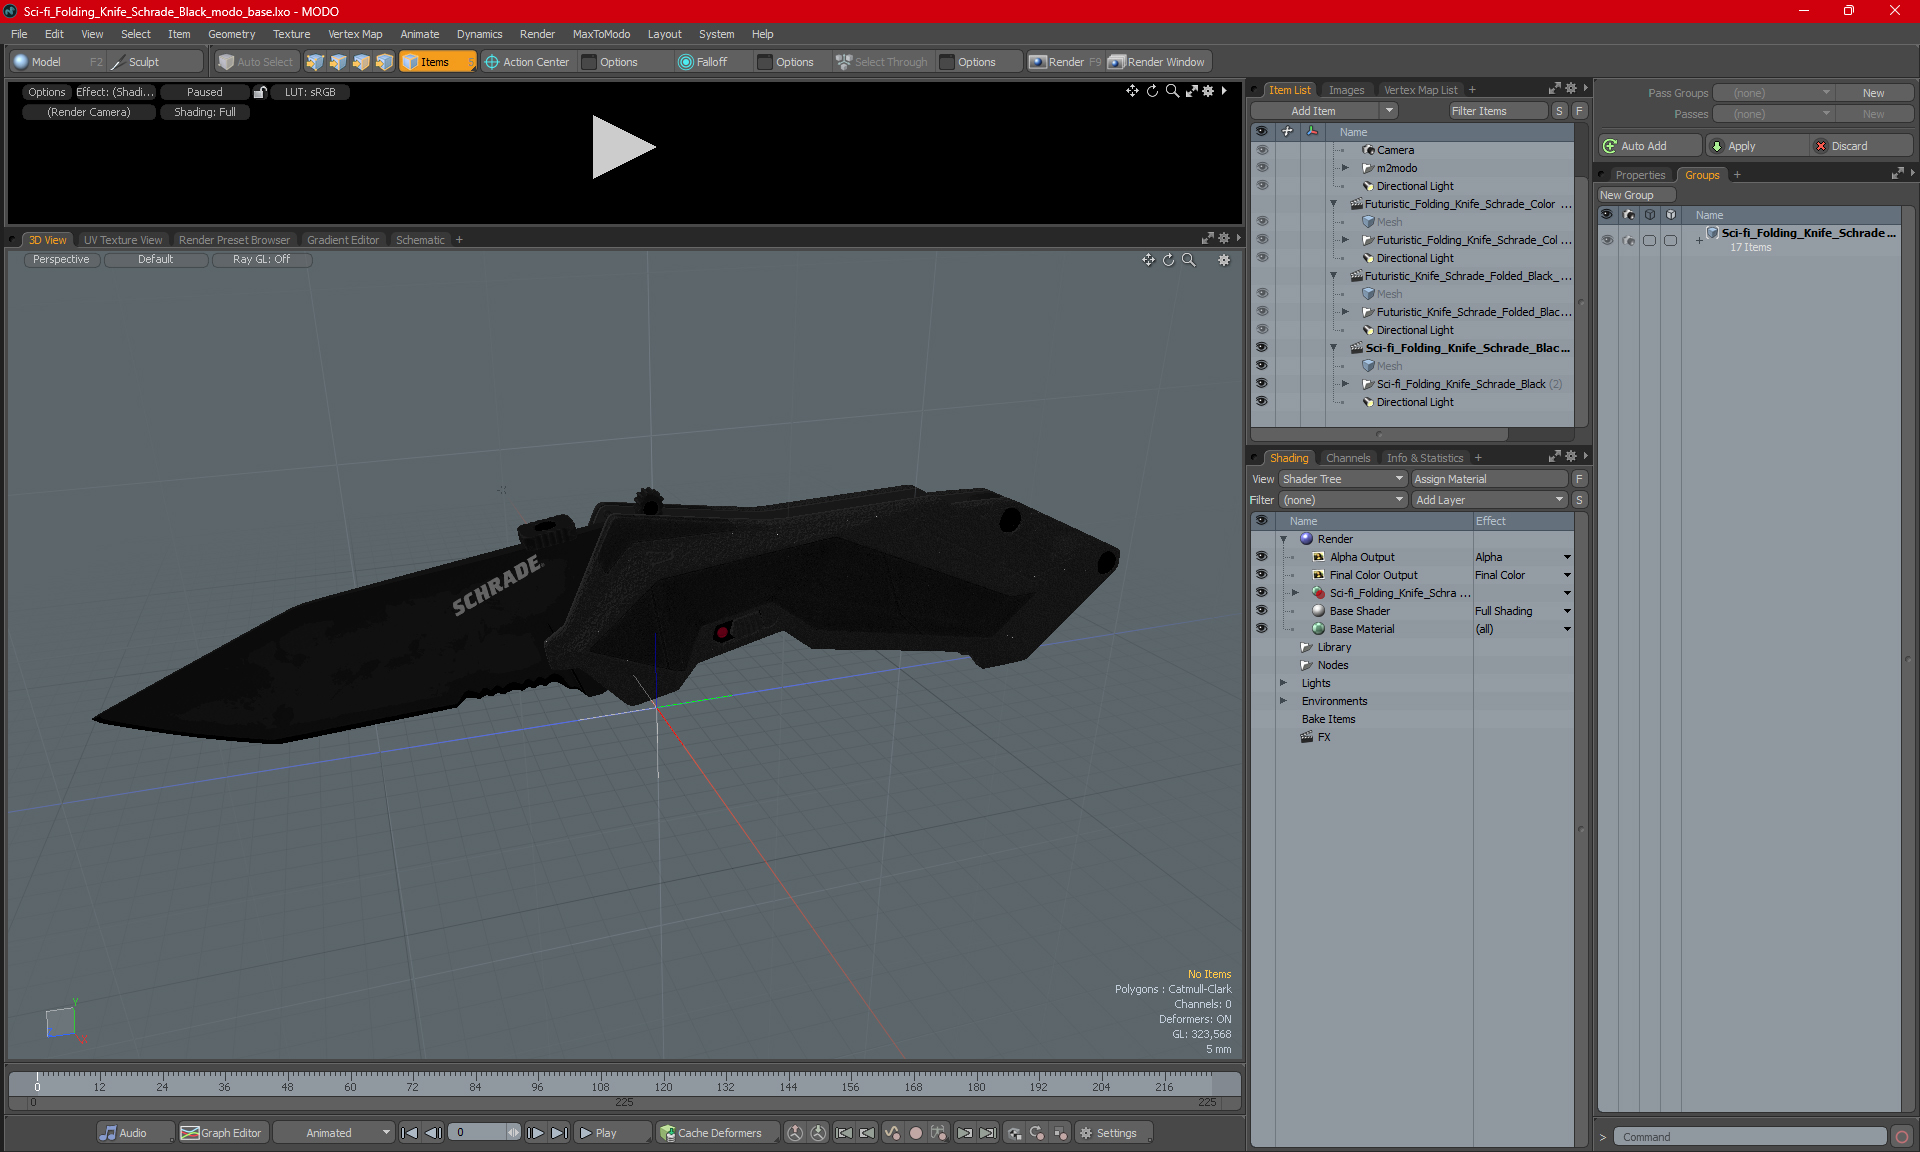The width and height of the screenshot is (1920, 1152).
Task: Maximize the Item List panel
Action: 1554,89
